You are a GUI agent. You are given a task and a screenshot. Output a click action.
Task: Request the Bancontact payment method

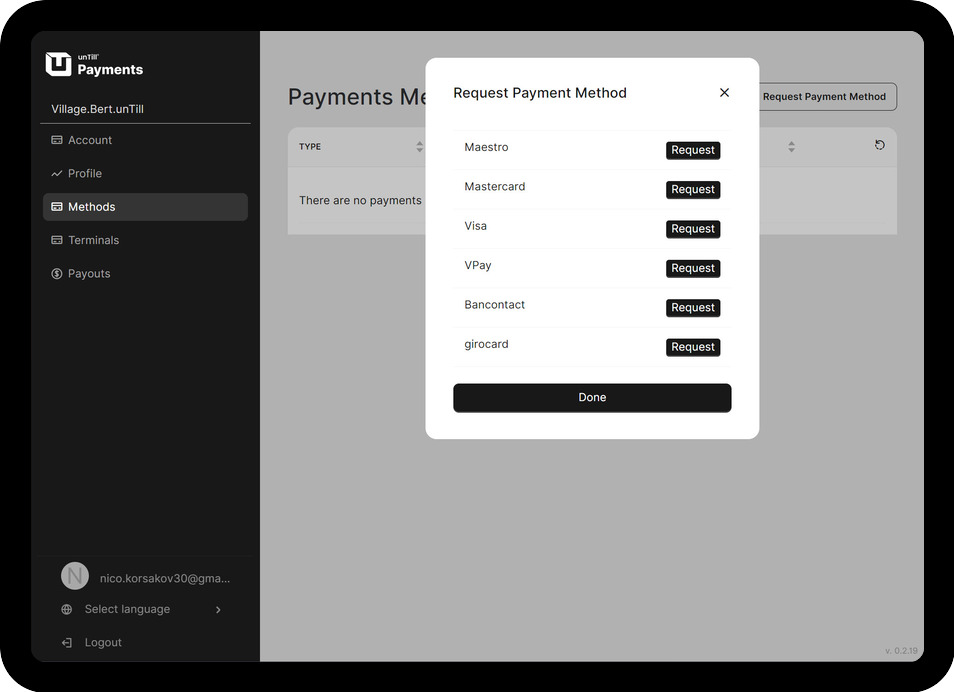click(693, 308)
